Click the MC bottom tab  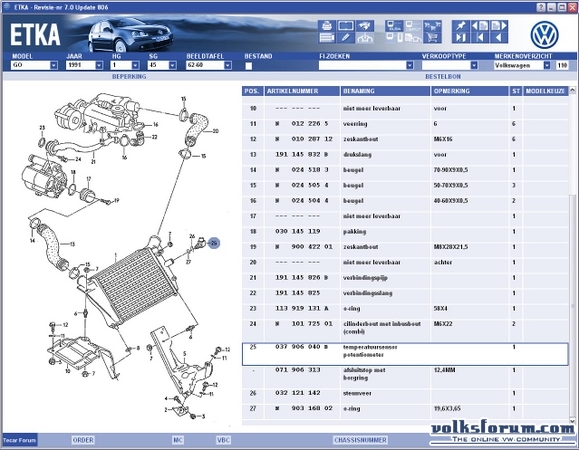pos(178,440)
